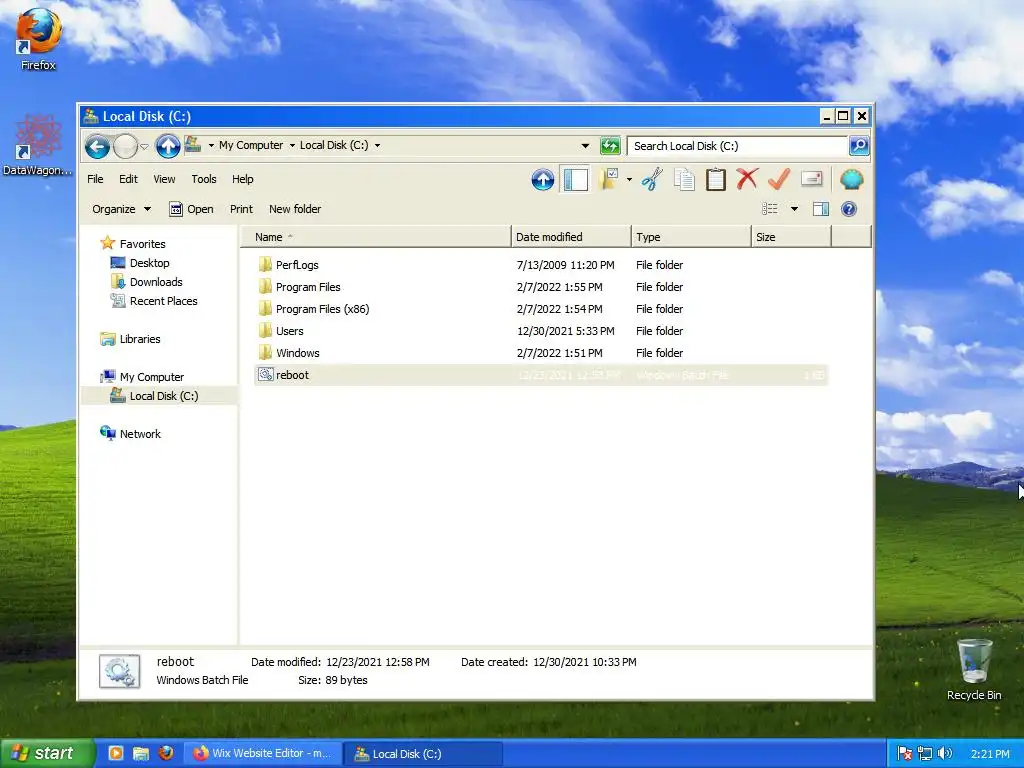Open the Organize dropdown menu
The height and width of the screenshot is (768, 1024).
(121, 209)
